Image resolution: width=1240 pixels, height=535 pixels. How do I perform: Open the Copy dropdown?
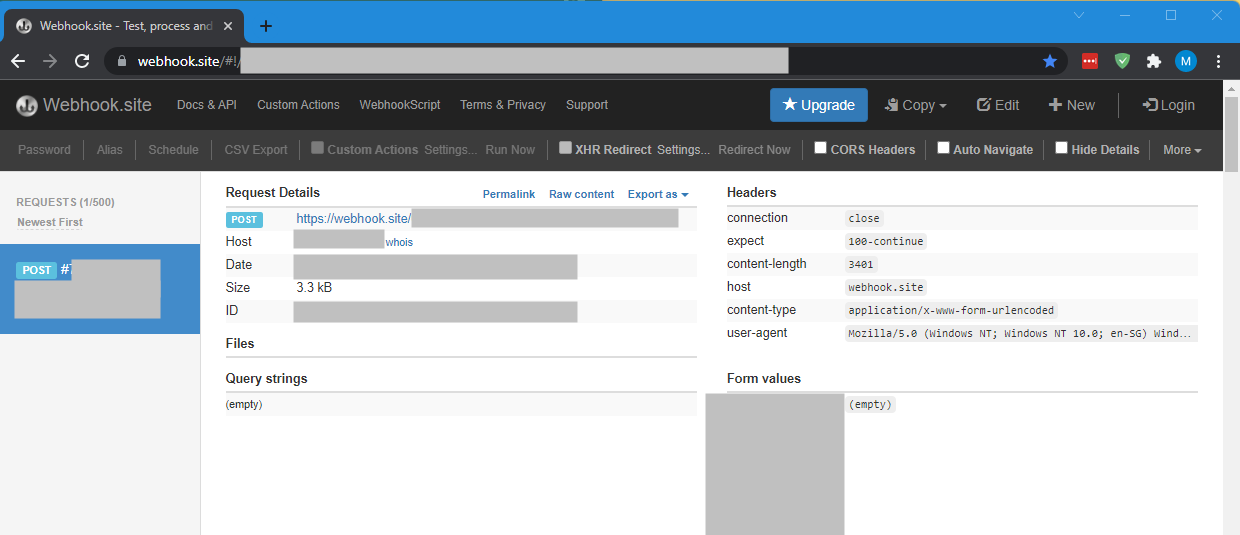click(x=915, y=105)
